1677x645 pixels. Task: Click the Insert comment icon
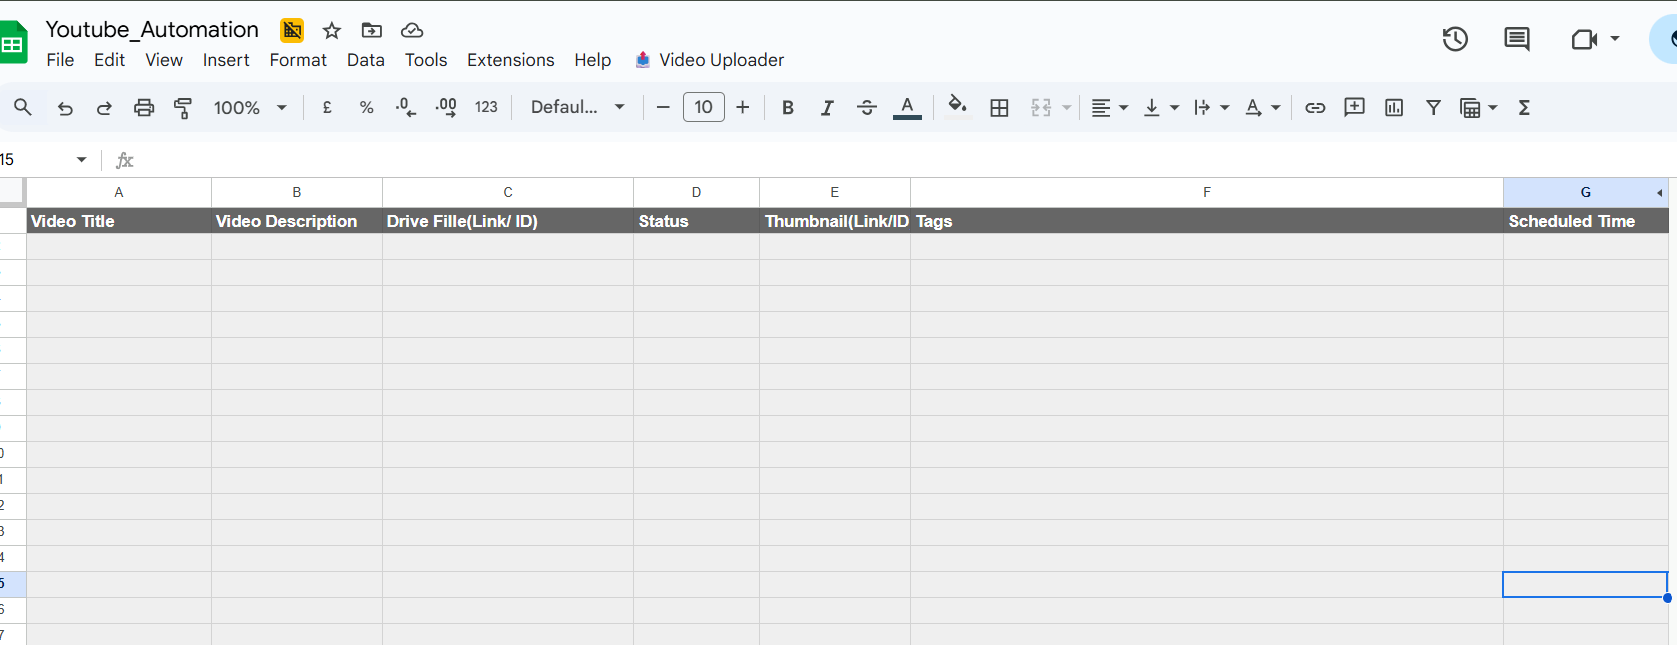click(1355, 107)
